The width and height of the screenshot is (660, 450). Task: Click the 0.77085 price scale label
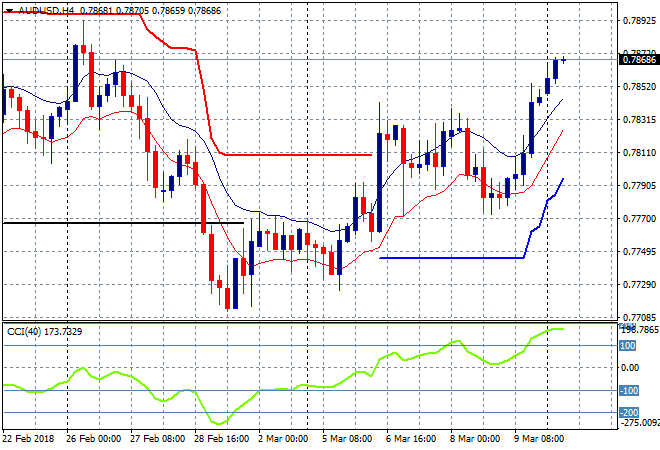tap(639, 317)
